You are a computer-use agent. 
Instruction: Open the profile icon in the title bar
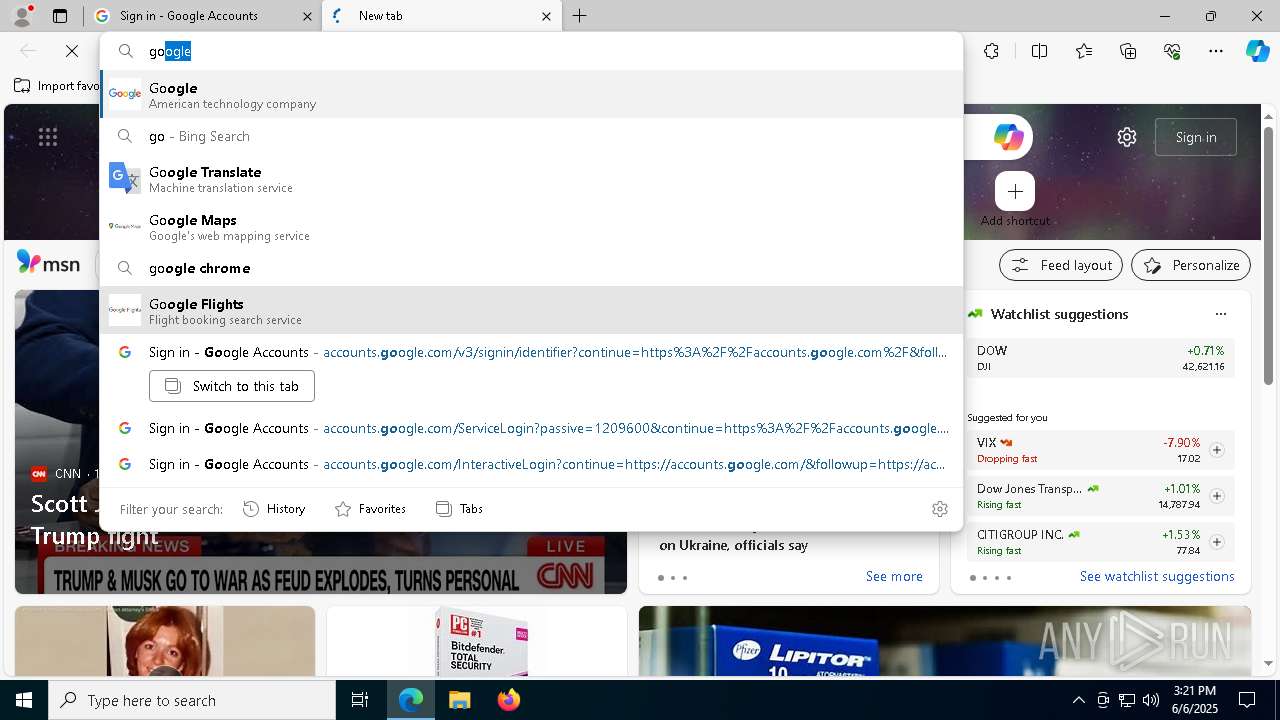click(22, 16)
